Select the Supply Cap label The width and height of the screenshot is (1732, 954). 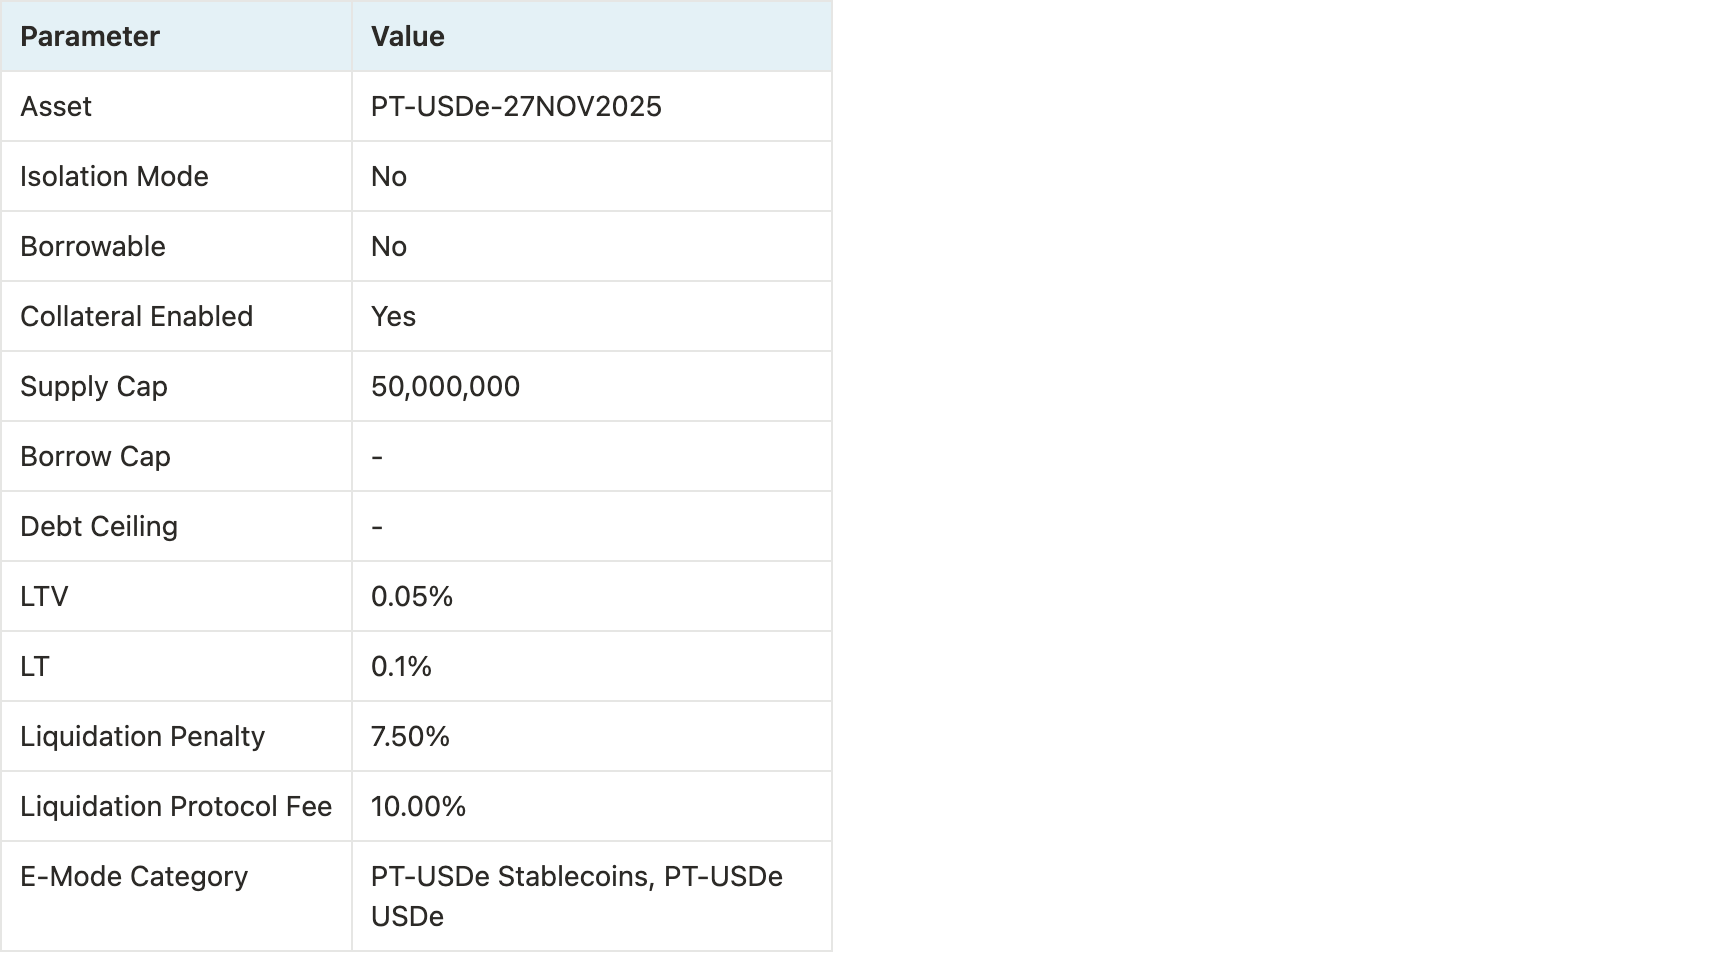(x=94, y=387)
